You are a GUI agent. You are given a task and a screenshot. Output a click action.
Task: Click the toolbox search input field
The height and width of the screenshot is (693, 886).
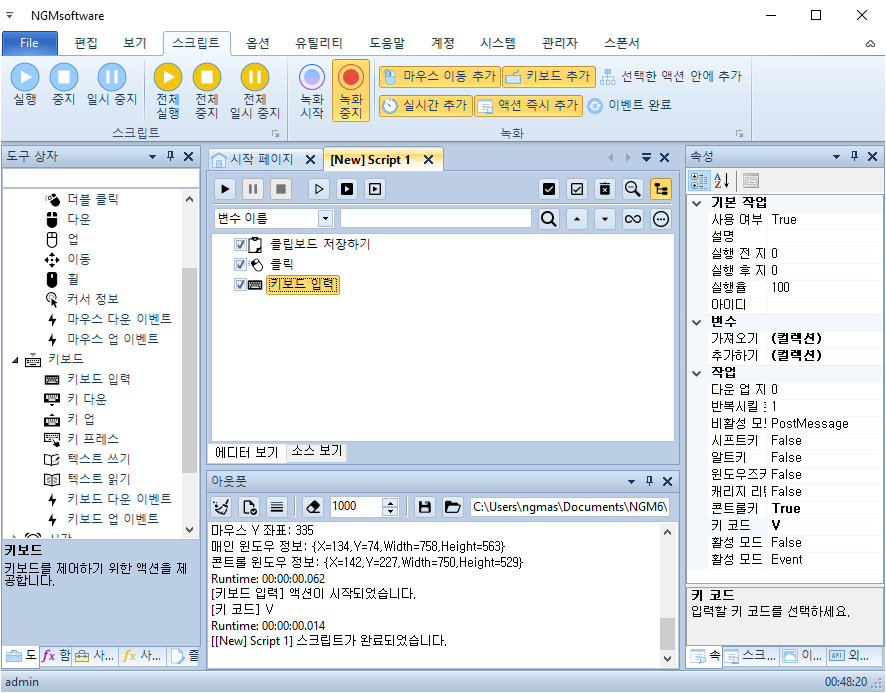click(x=101, y=179)
